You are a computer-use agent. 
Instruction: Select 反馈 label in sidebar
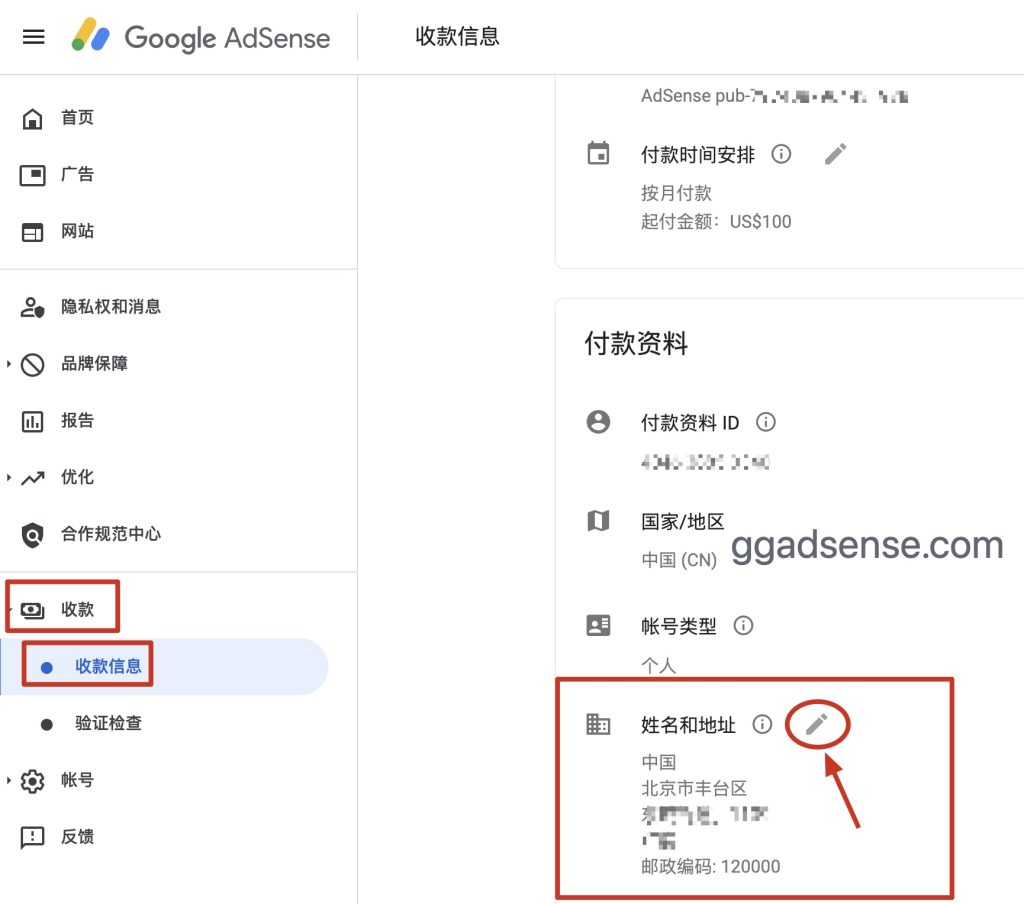point(77,837)
